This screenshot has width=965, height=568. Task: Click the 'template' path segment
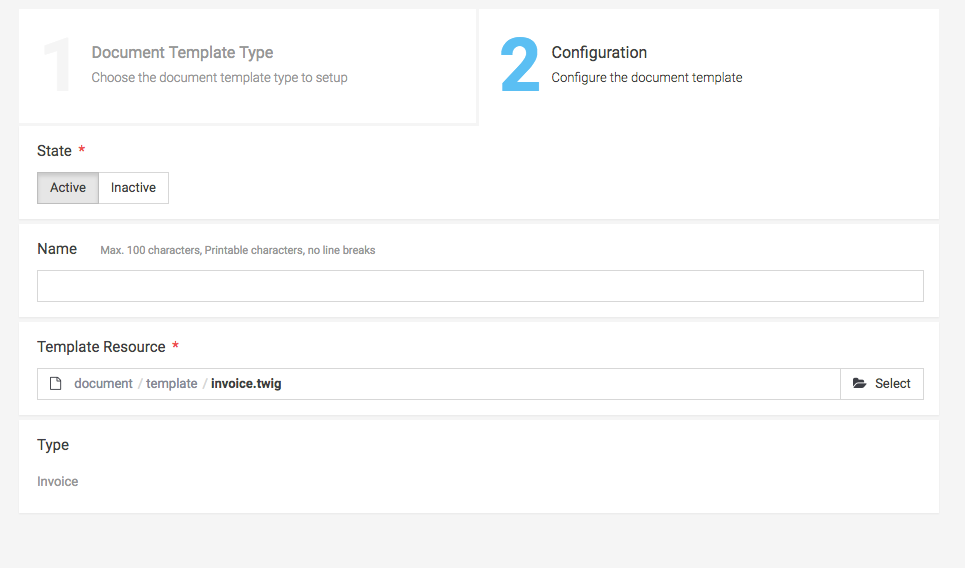(172, 384)
